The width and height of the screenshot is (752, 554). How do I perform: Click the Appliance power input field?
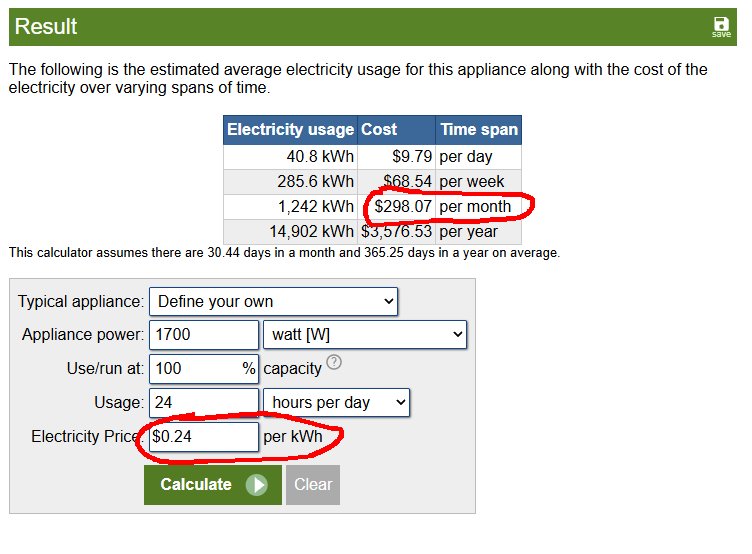(204, 335)
